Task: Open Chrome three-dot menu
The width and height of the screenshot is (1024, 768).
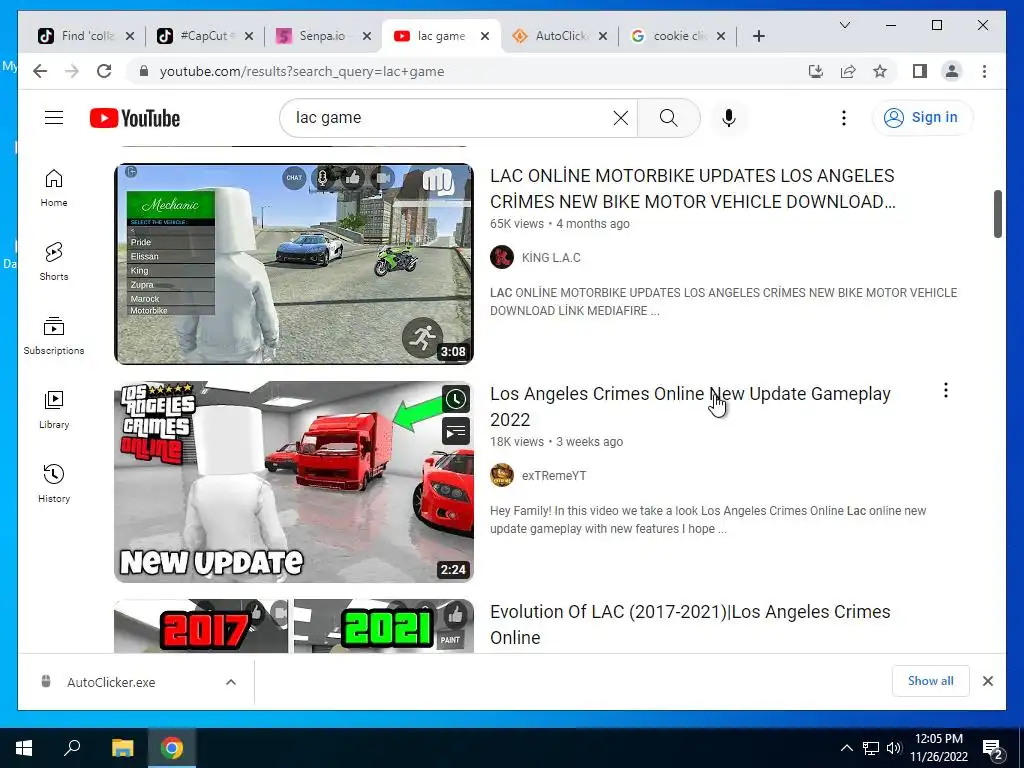Action: pos(984,71)
